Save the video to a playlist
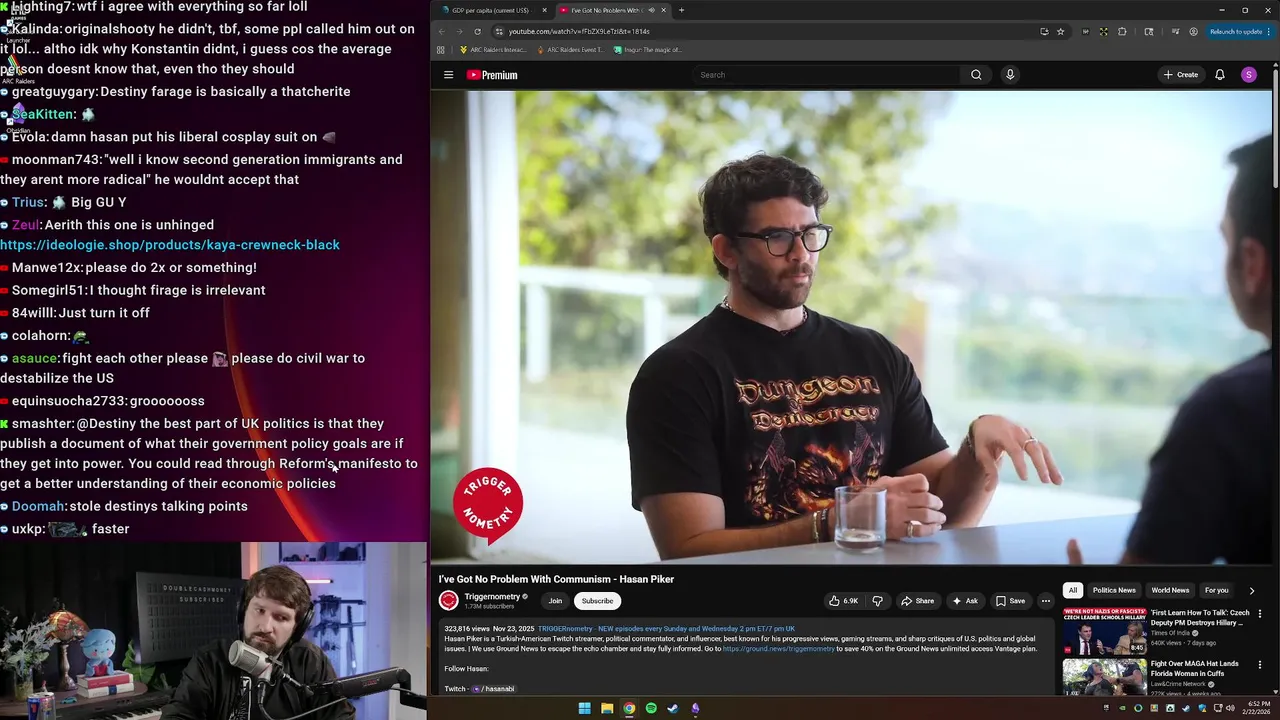This screenshot has height=720, width=1280. [1010, 601]
